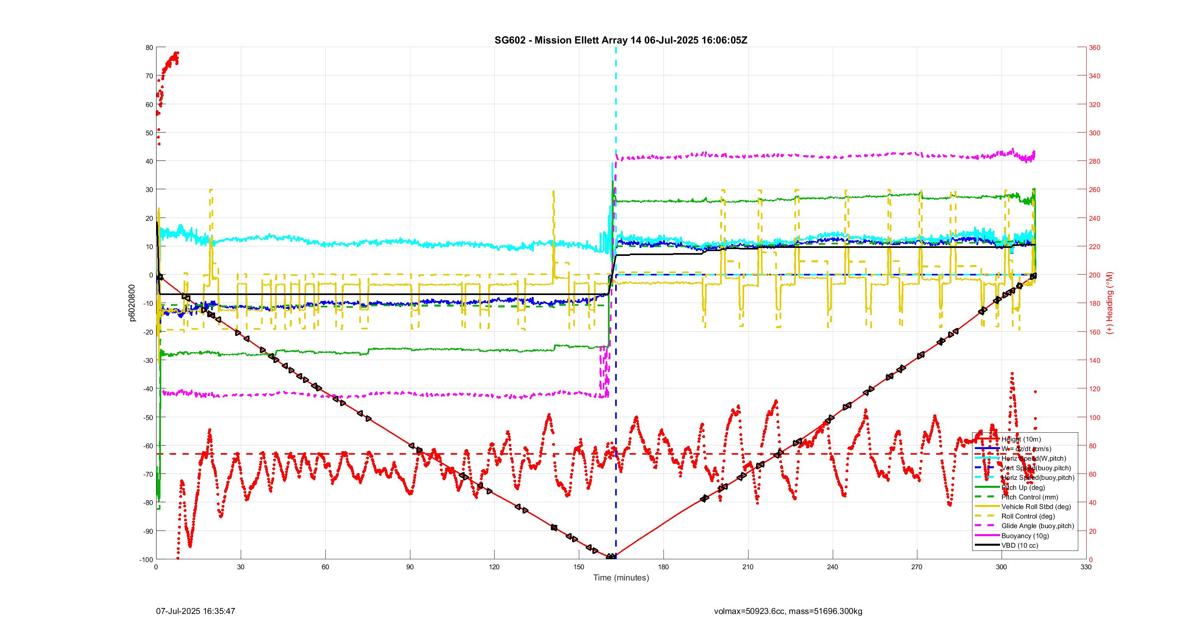Click the time axis tick label 150
This screenshot has width=1200, height=628.
click(x=578, y=567)
